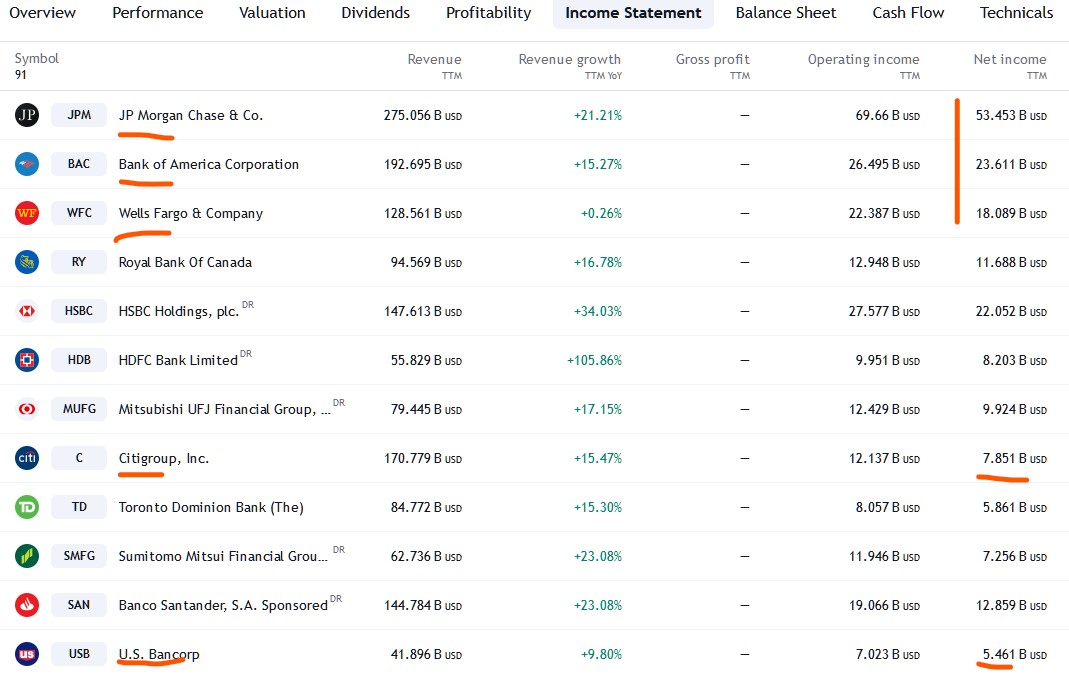This screenshot has height=674, width=1069.
Task: Click the Royal Bank of Canada logo
Action: pyautogui.click(x=27, y=262)
